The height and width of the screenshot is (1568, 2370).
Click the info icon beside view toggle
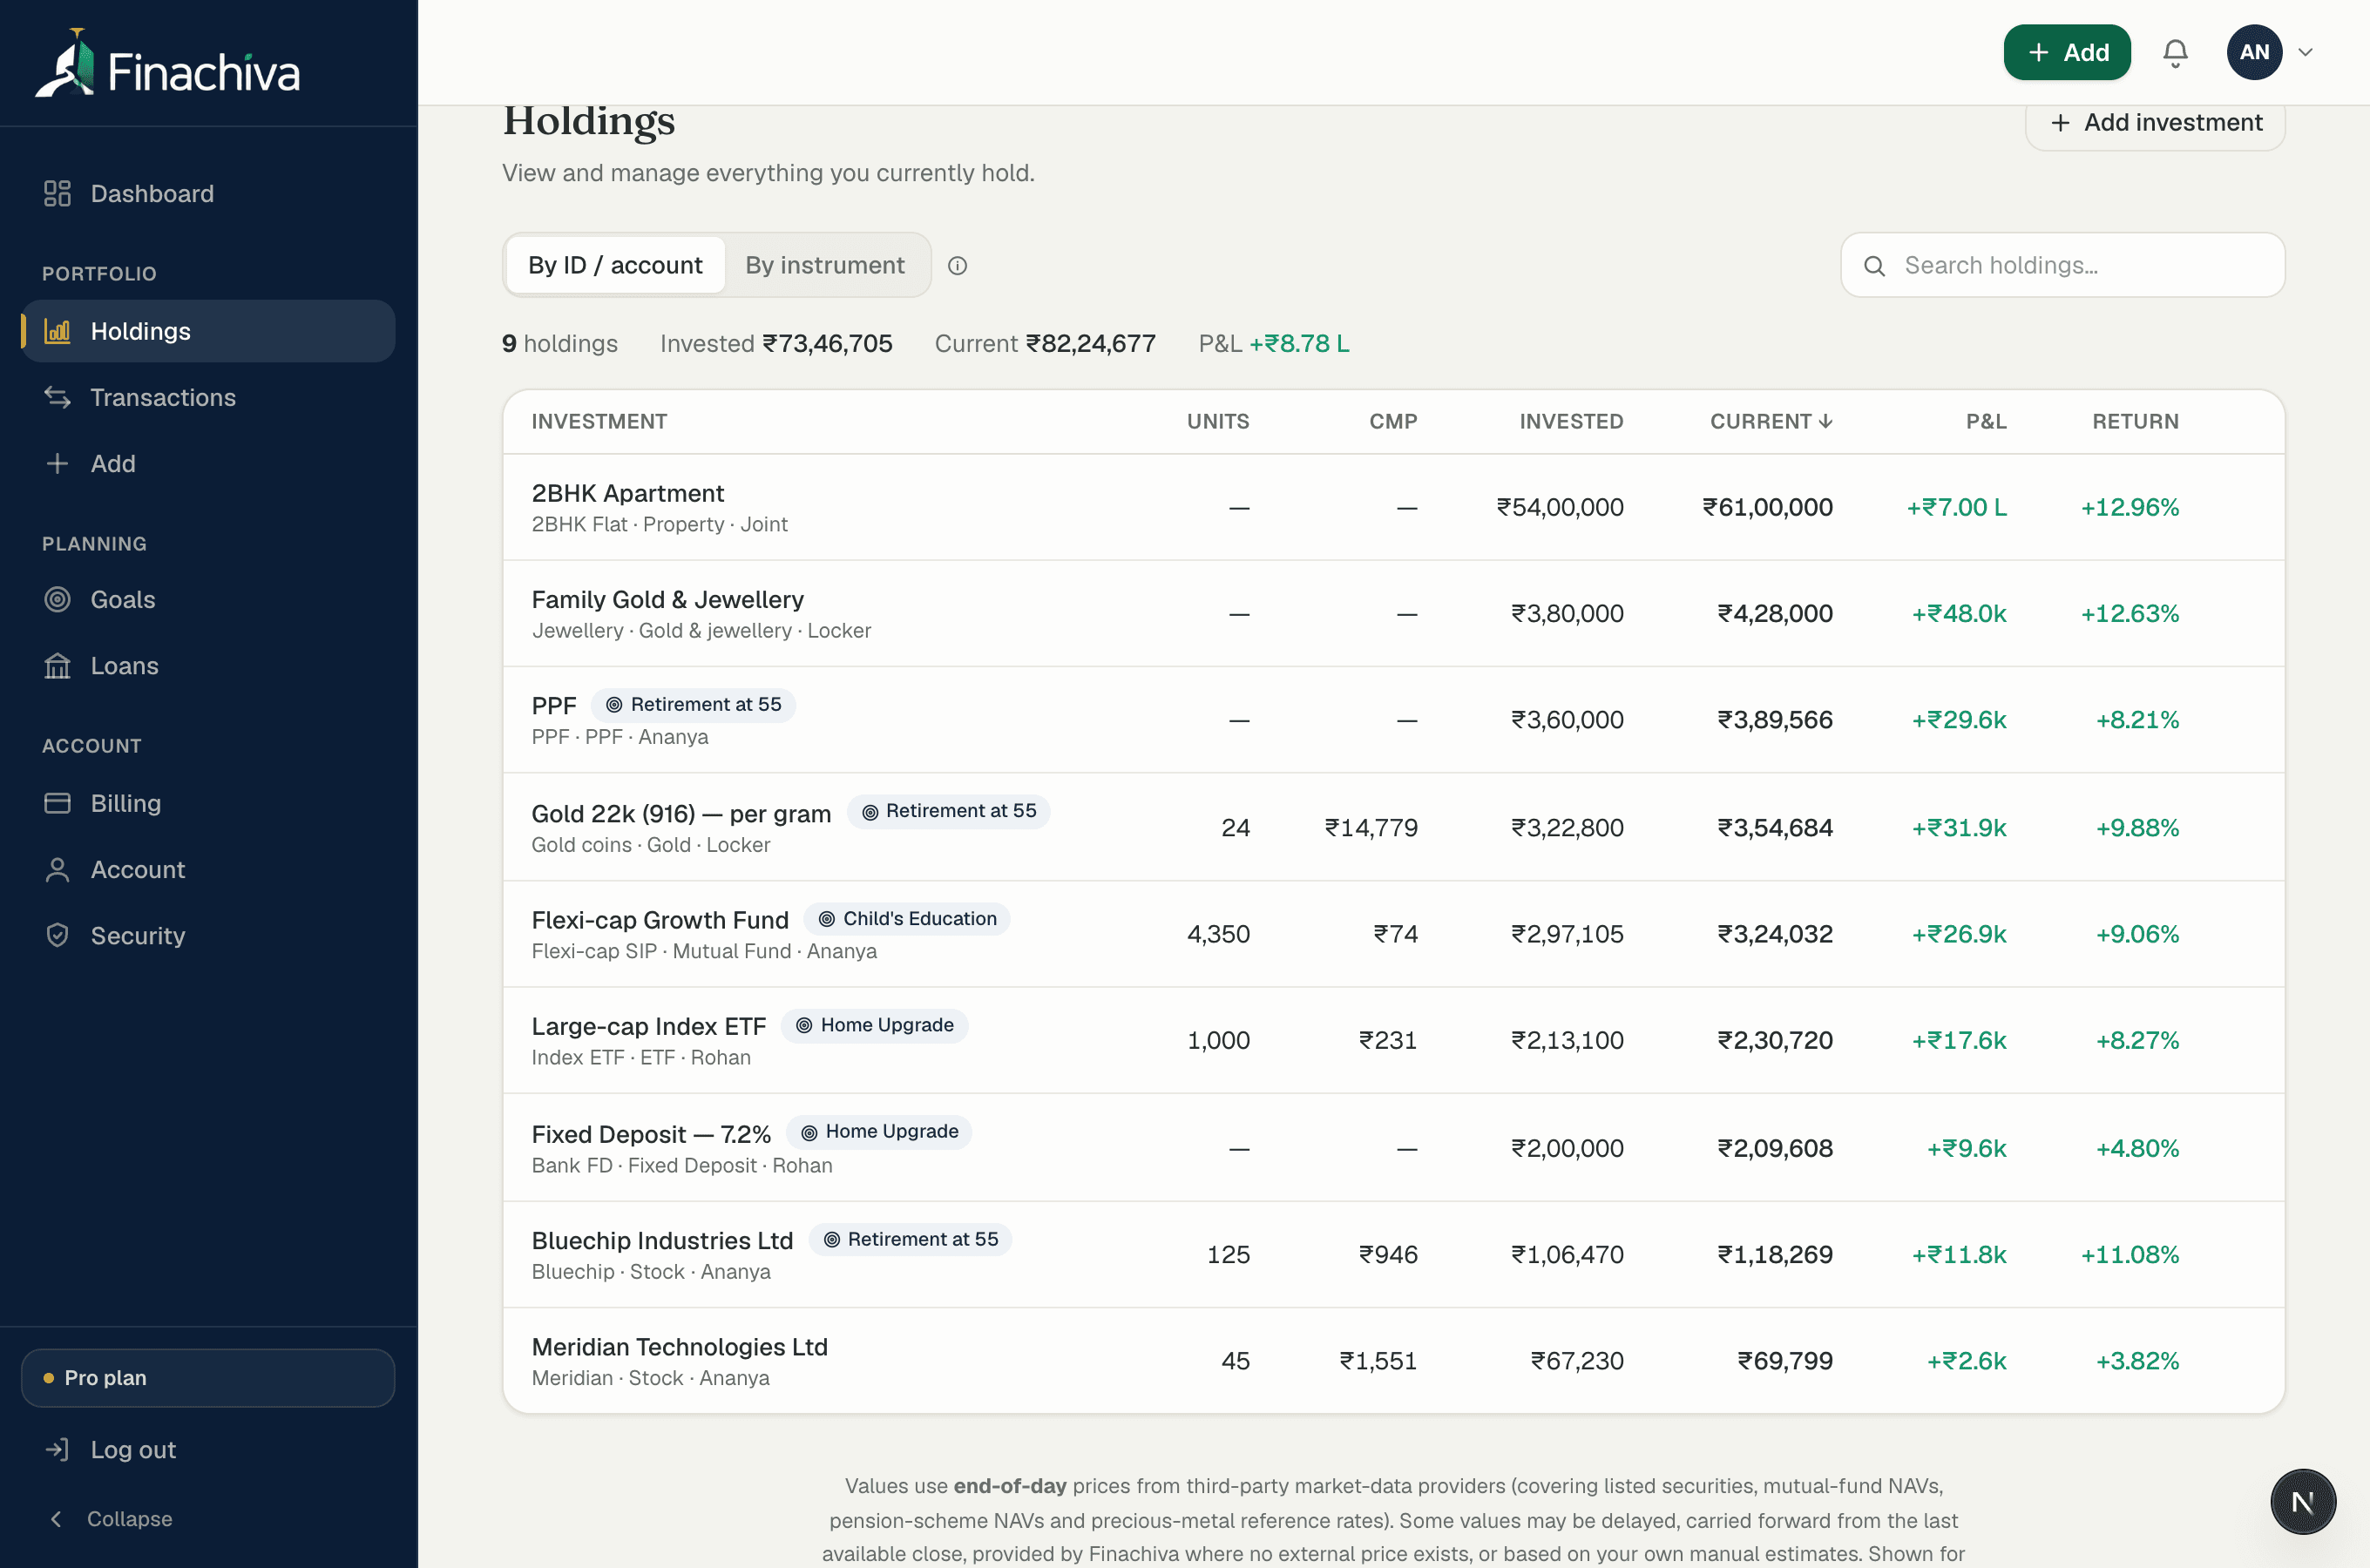pos(957,265)
